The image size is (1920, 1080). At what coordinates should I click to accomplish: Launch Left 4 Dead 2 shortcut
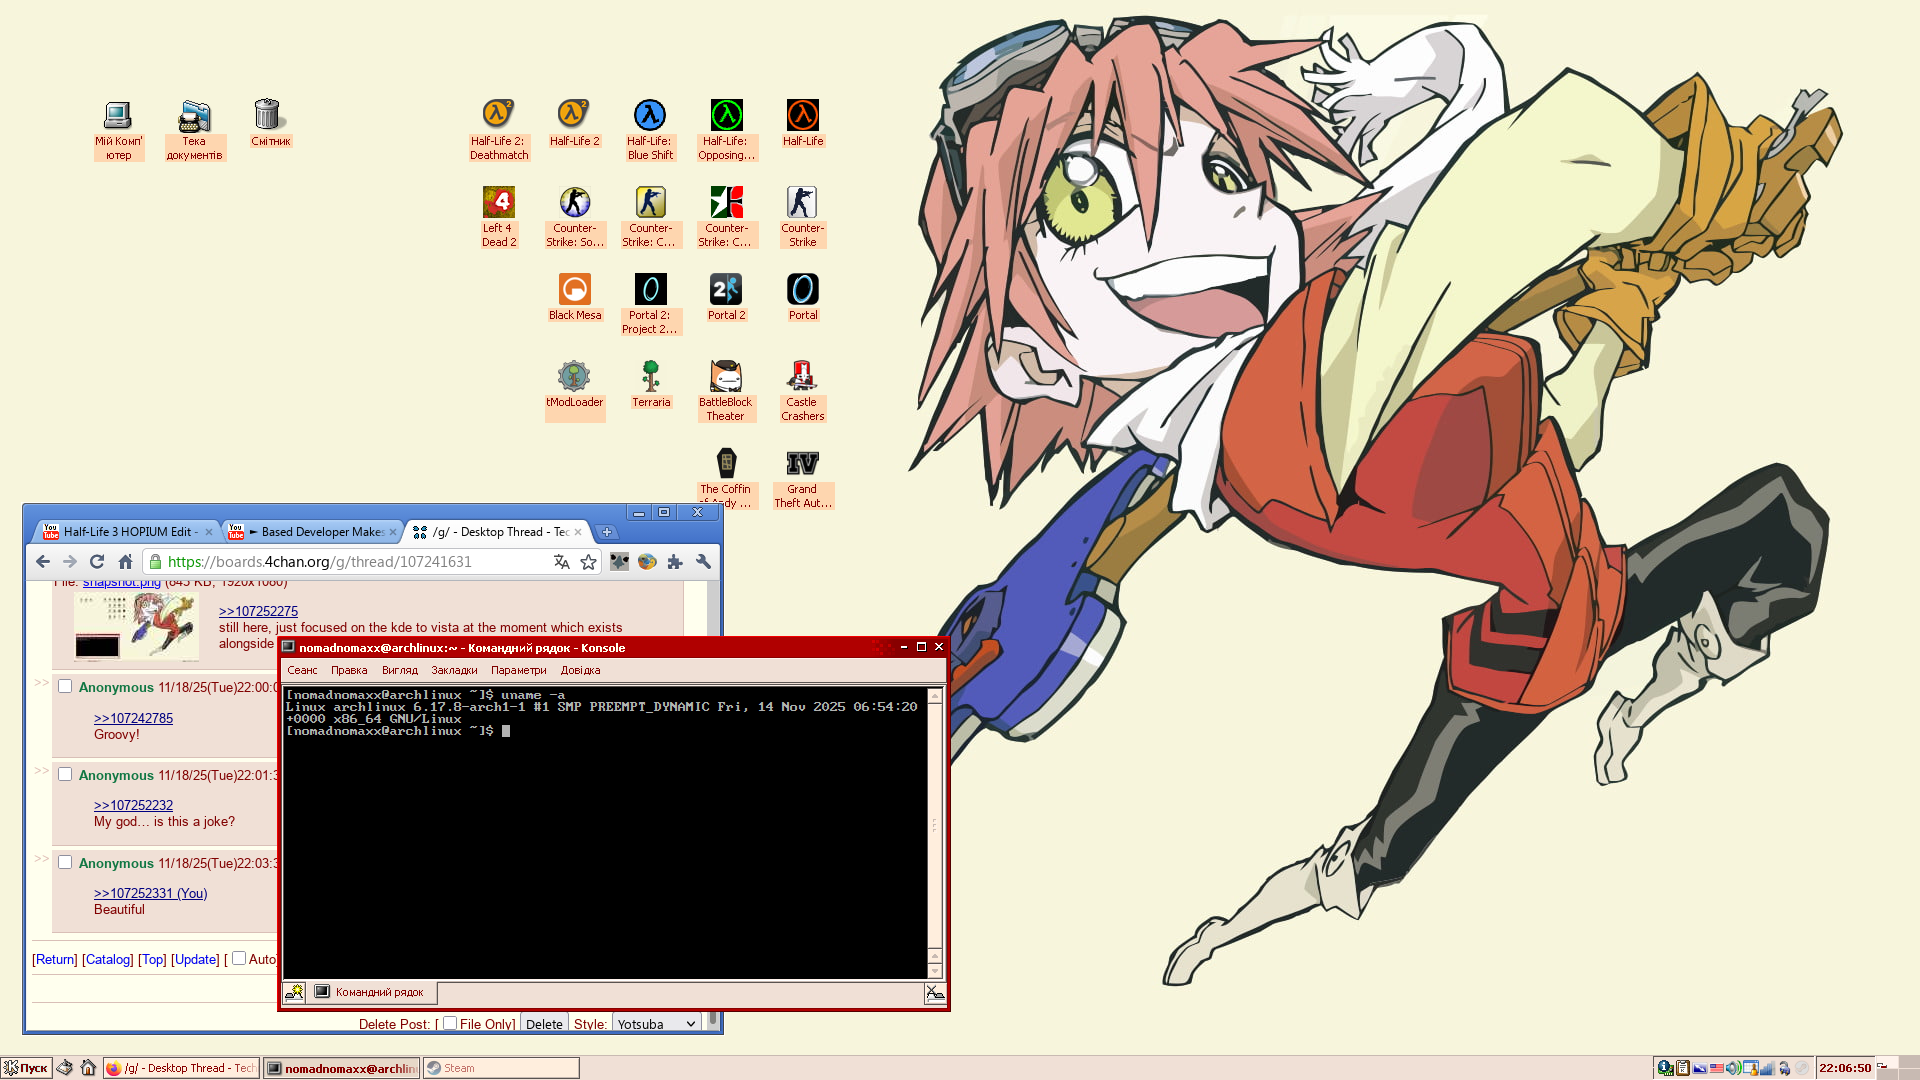(498, 203)
